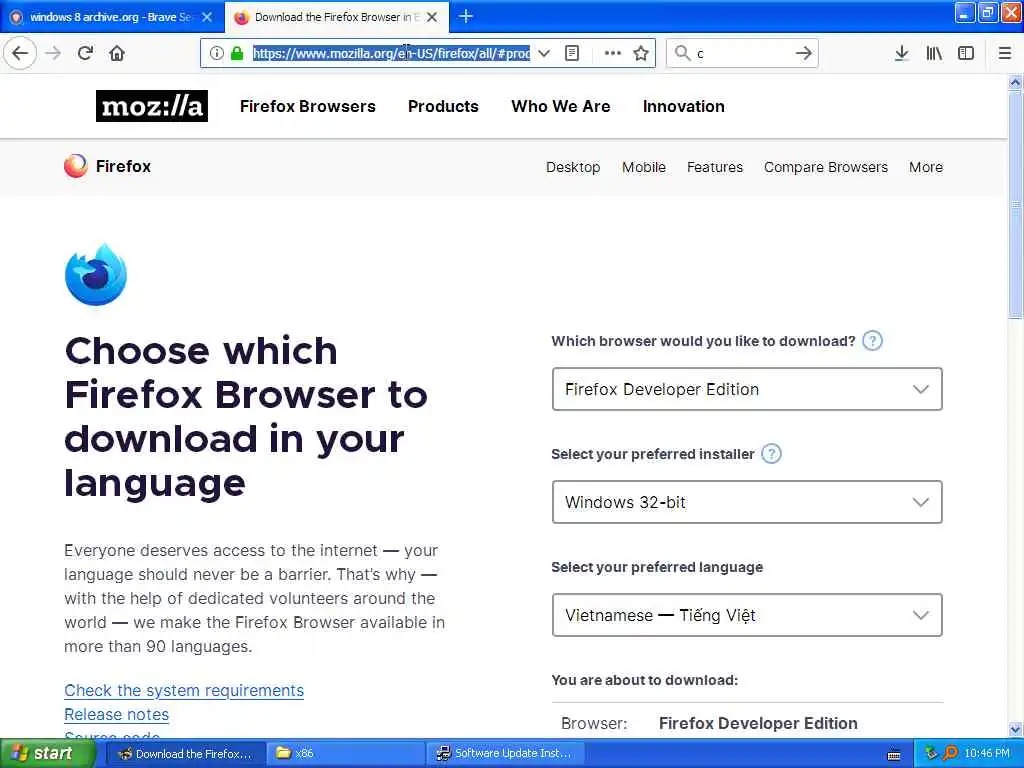Open the Release notes link
Screen dimensions: 1024x768
[116, 714]
